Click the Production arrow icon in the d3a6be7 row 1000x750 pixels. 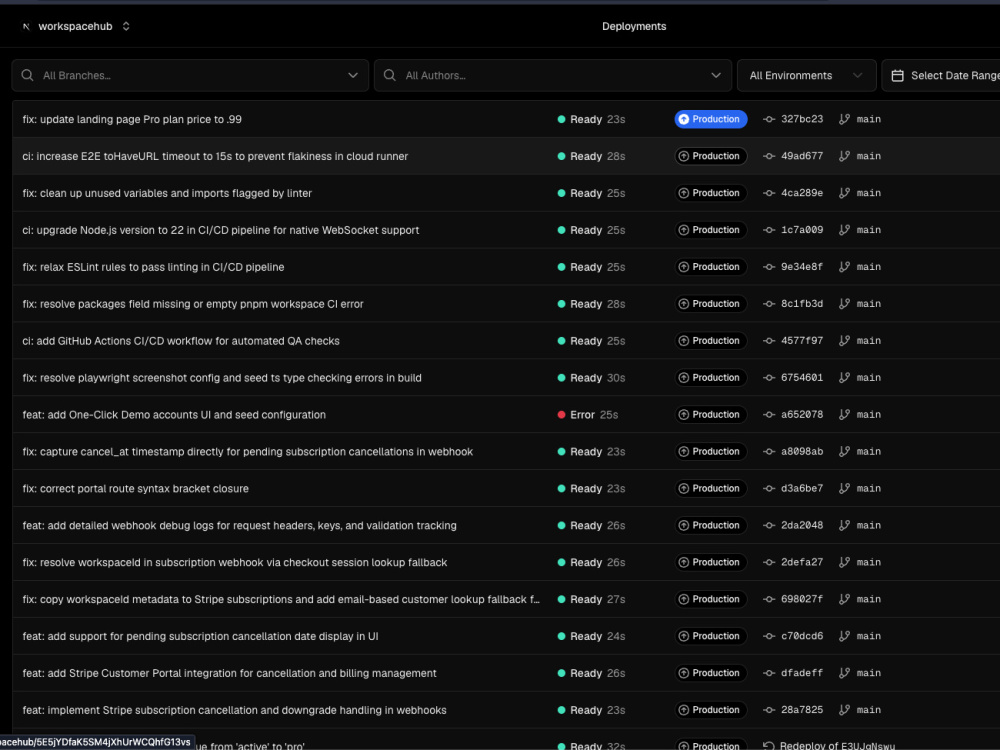coord(684,489)
